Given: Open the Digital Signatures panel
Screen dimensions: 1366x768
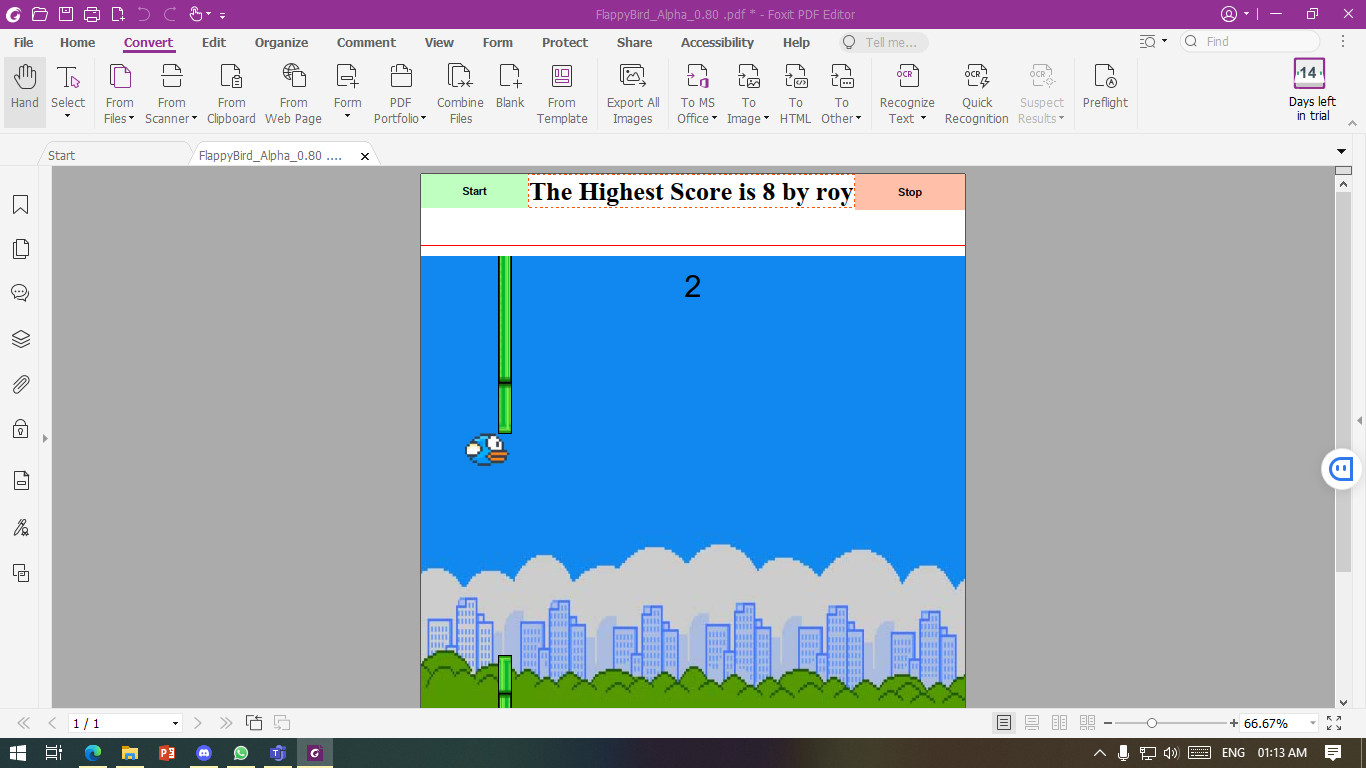Looking at the screenshot, I should pyautogui.click(x=20, y=527).
